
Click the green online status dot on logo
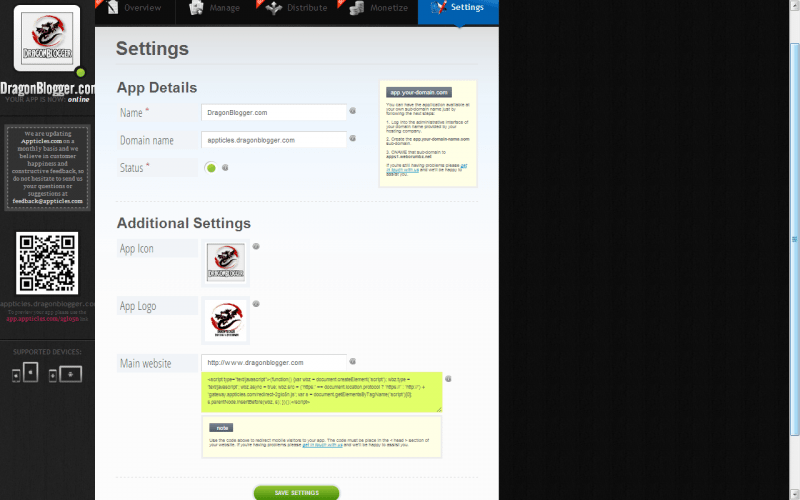80,72
